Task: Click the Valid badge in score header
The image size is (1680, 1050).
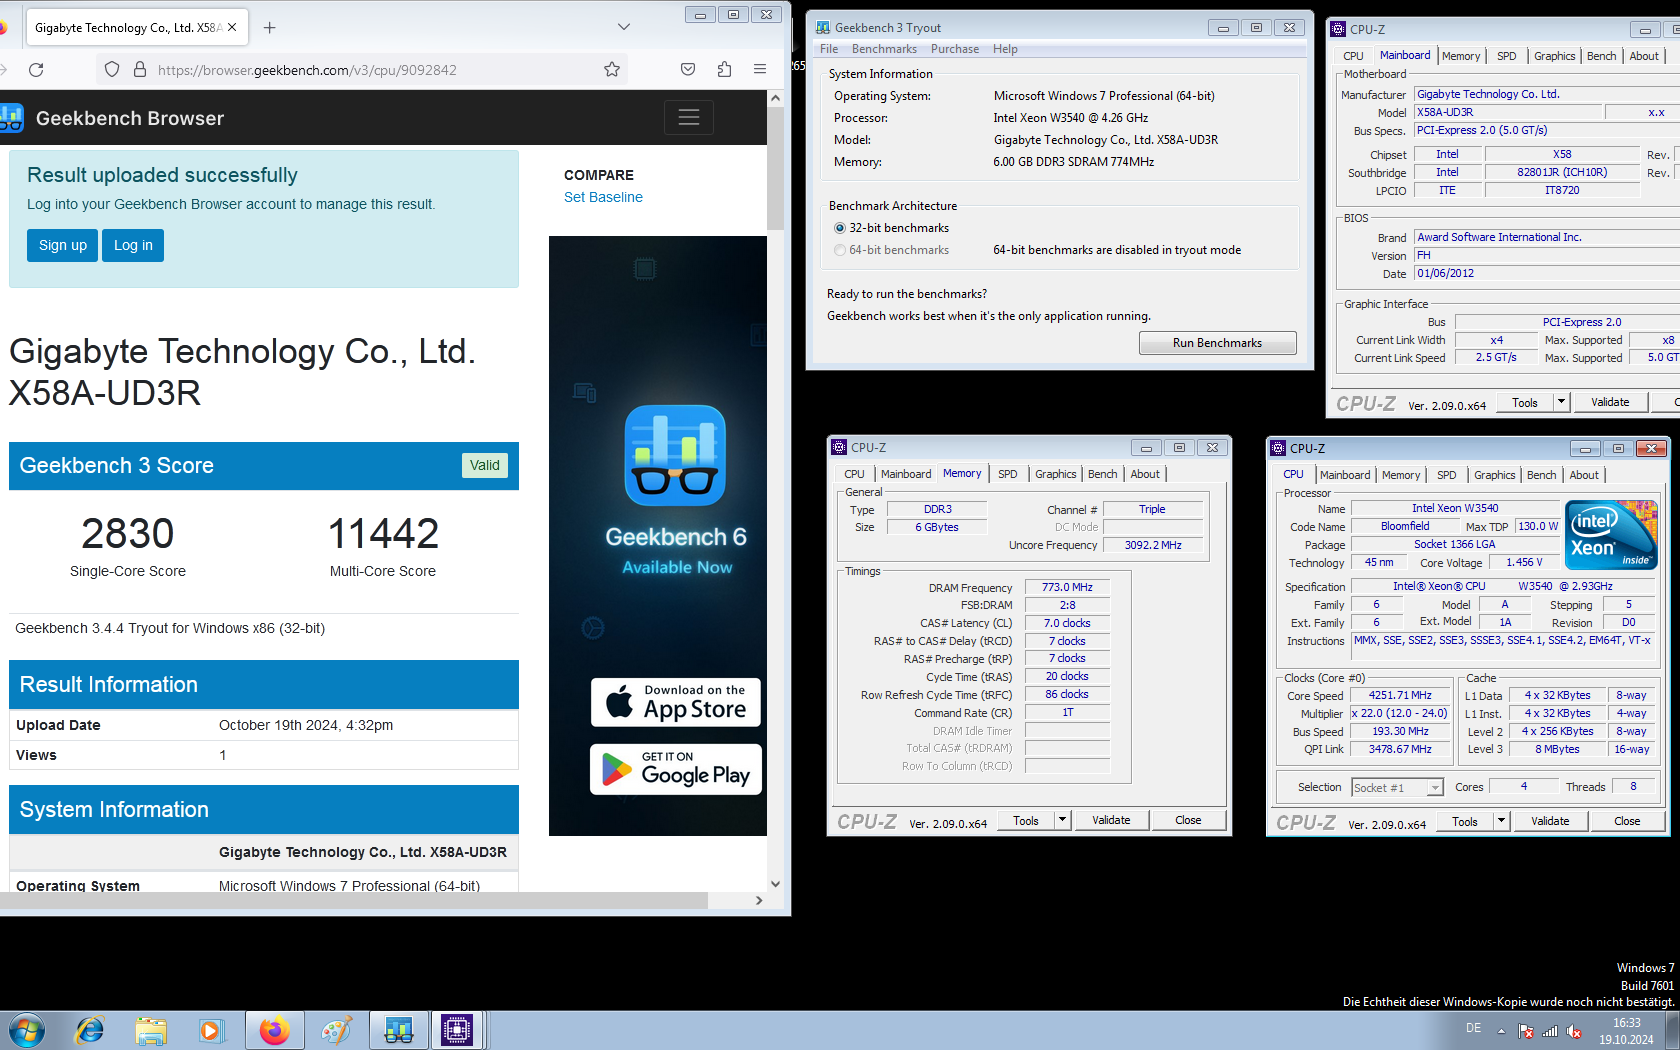Action: point(485,465)
